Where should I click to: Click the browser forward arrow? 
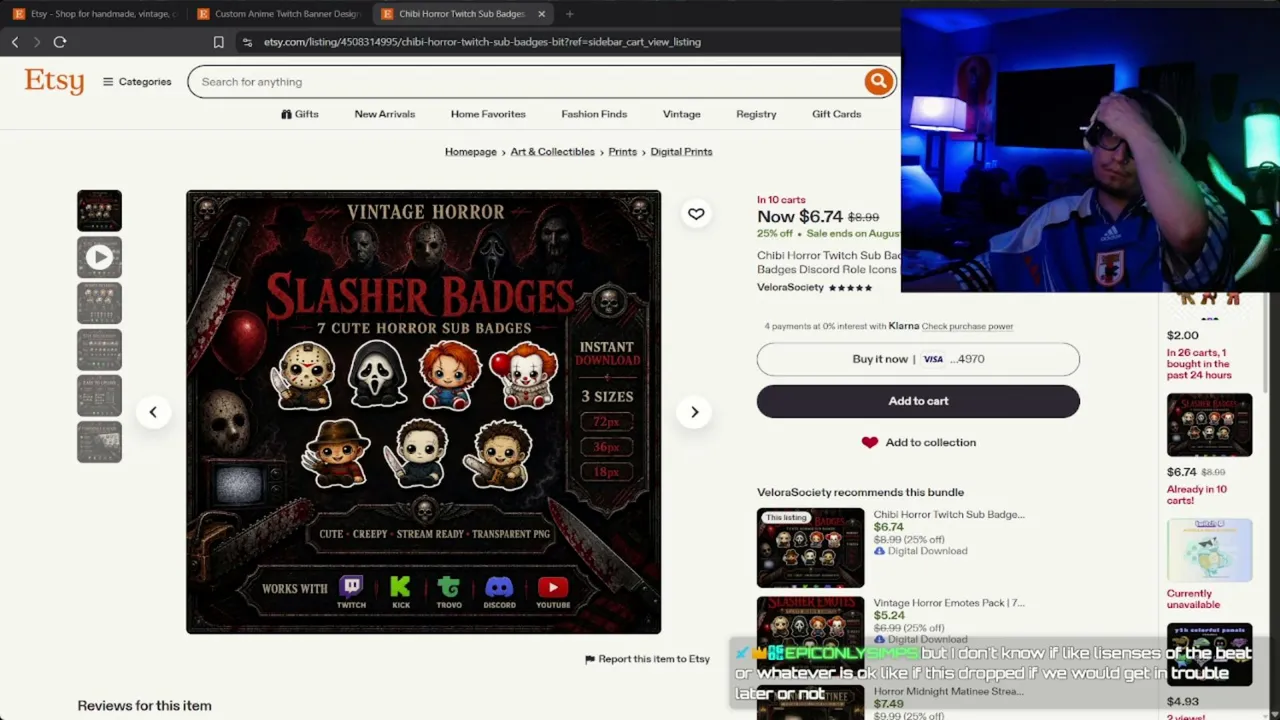click(37, 42)
